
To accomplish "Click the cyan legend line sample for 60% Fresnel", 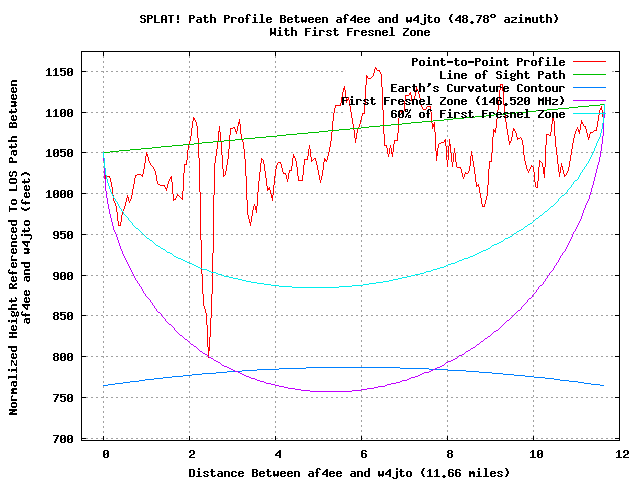I will click(589, 113).
